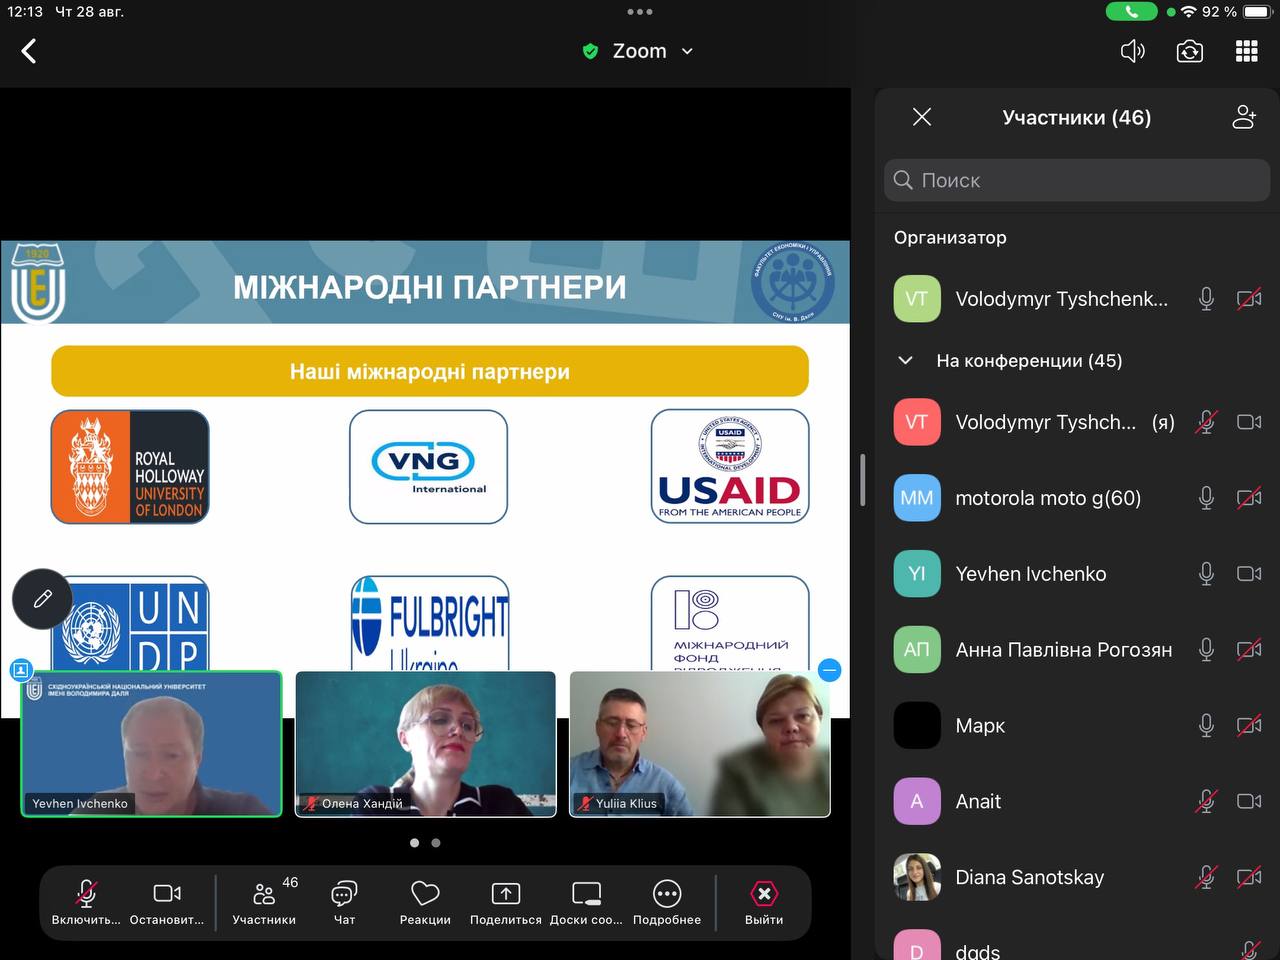Tap the microphone icon for motorola moto g(60)
The width and height of the screenshot is (1280, 960).
coord(1206,498)
